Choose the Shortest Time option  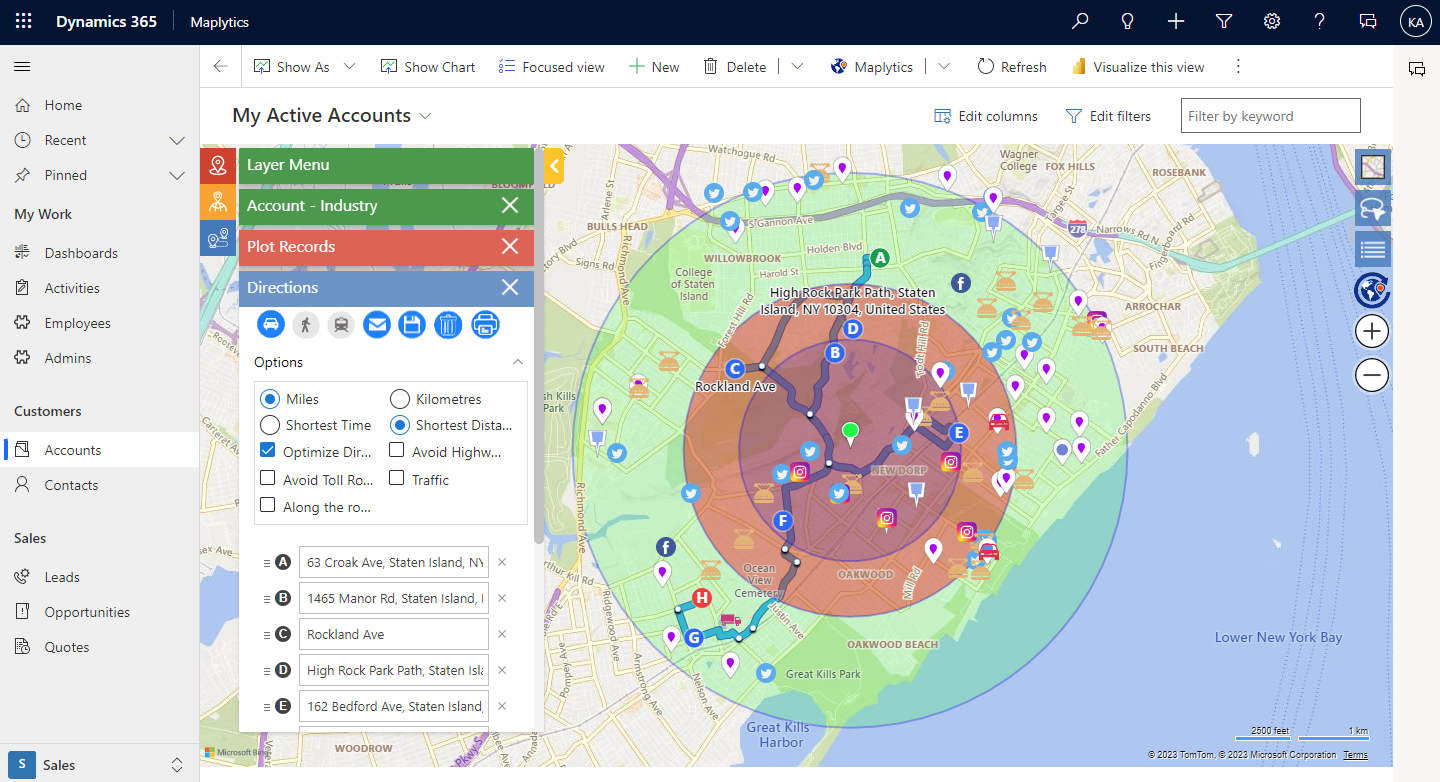point(270,425)
